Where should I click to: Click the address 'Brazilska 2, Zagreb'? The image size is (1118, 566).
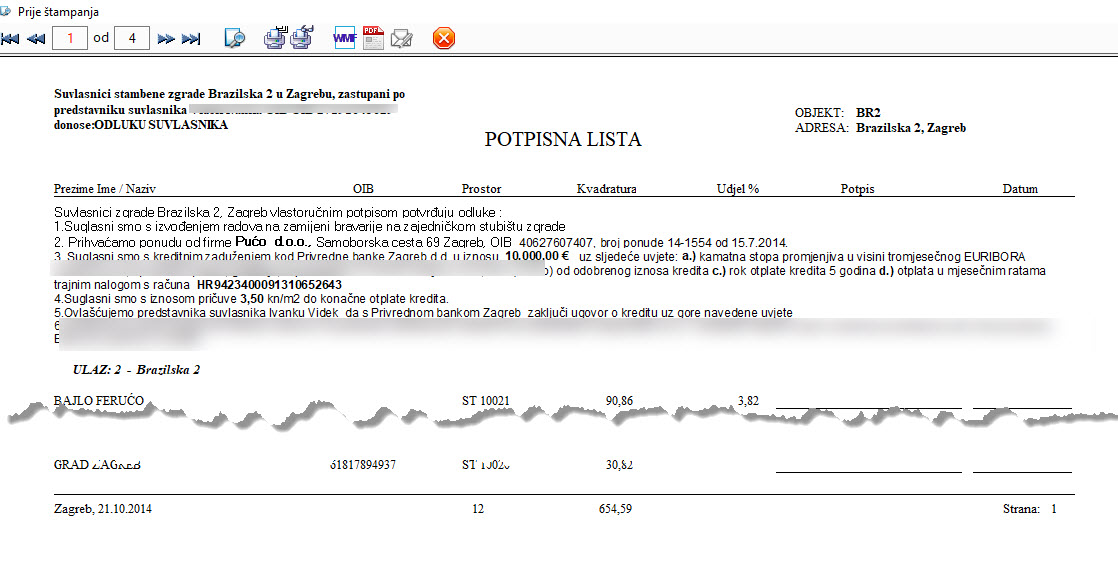pos(911,128)
